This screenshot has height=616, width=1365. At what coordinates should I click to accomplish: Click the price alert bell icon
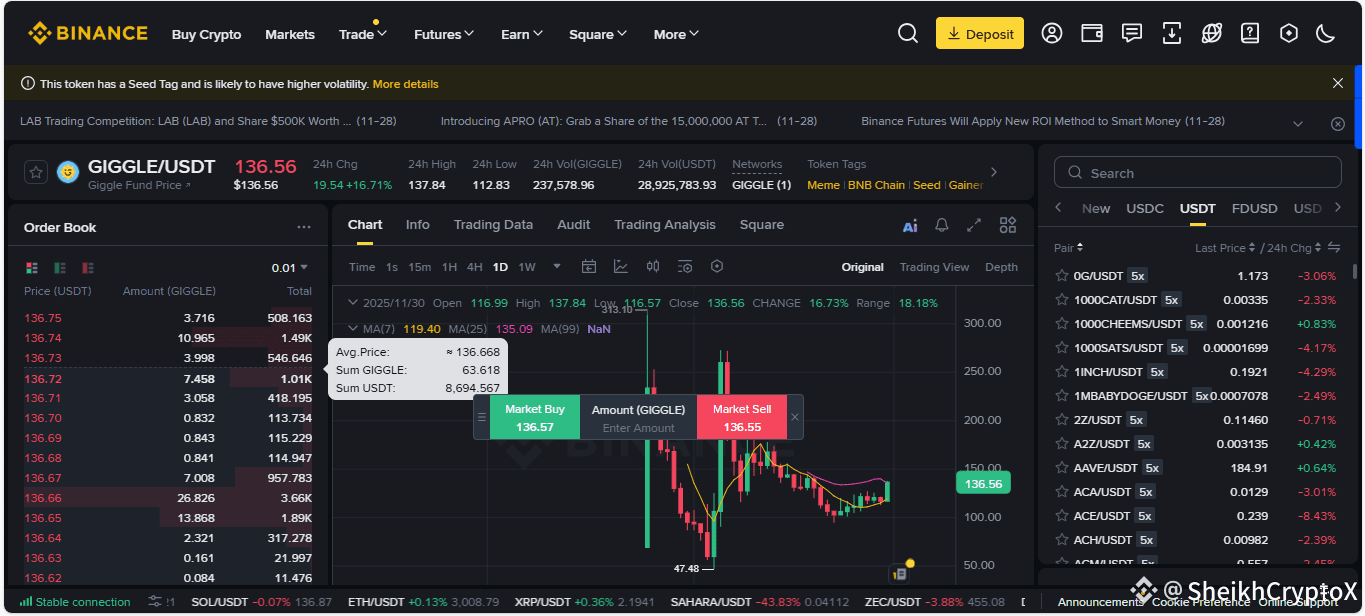pos(942,225)
